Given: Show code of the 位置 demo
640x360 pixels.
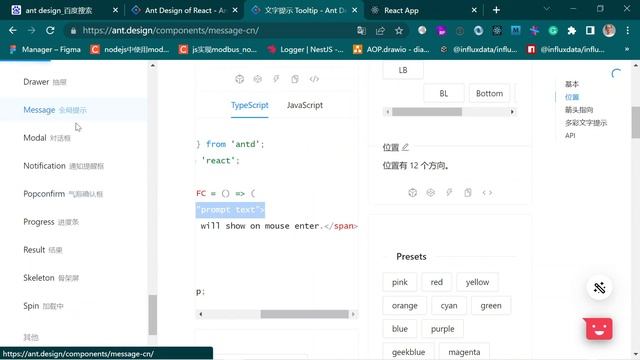Looking at the screenshot, I should [x=487, y=193].
